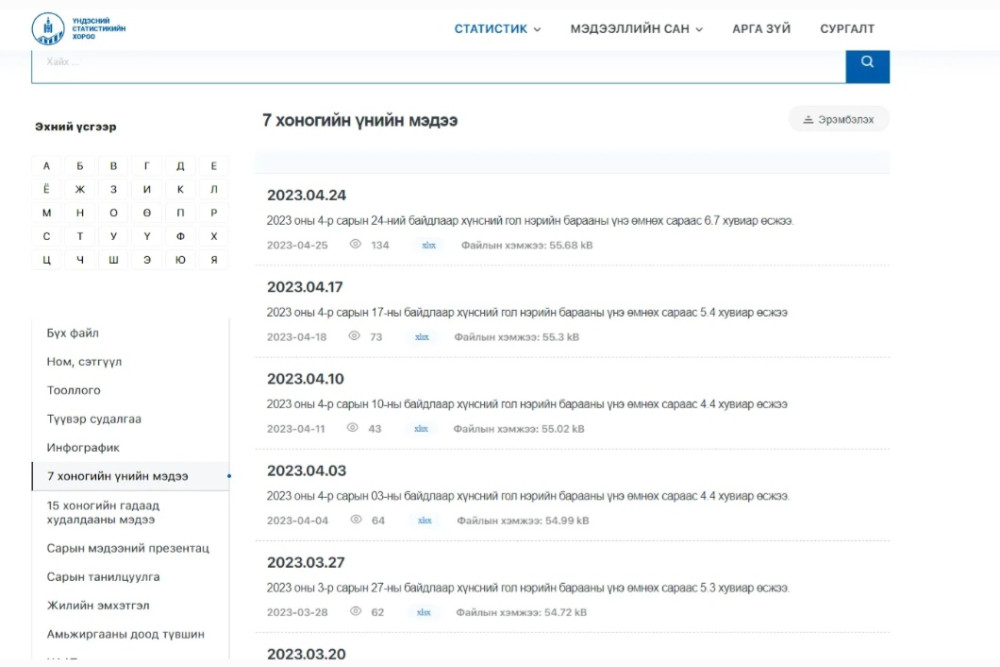
Task: Click the eye icon beside 73 views
Action: click(354, 336)
